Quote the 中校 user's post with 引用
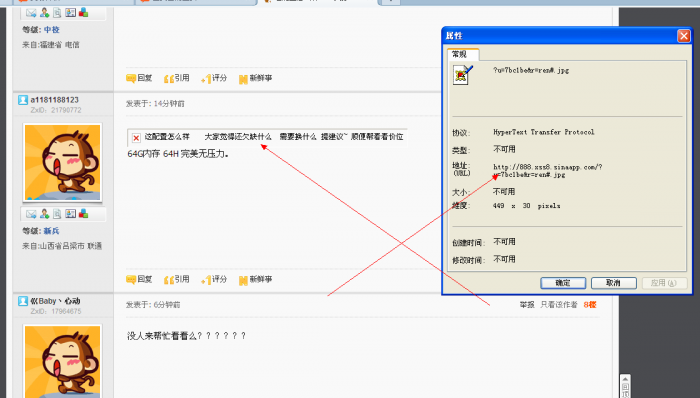 177,79
